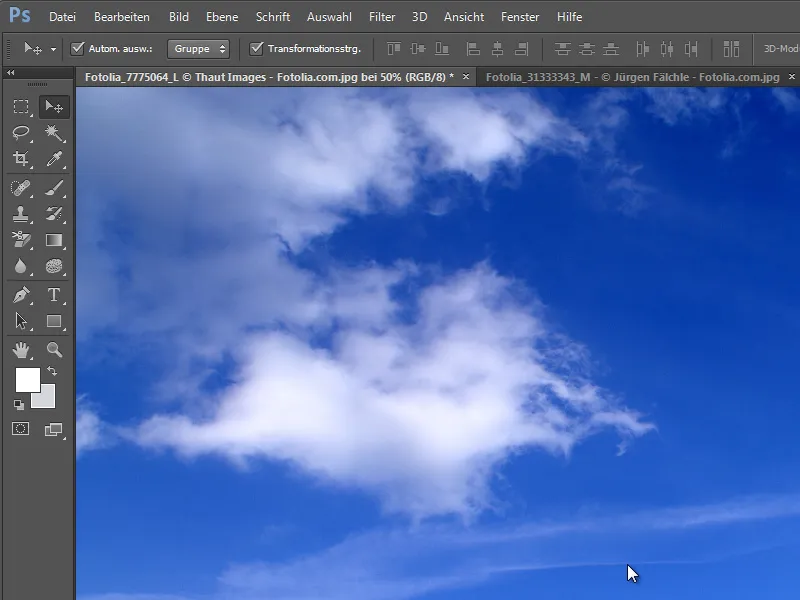Viewport: 800px width, 600px height.
Task: Align bottom edges button
Action: [442, 49]
